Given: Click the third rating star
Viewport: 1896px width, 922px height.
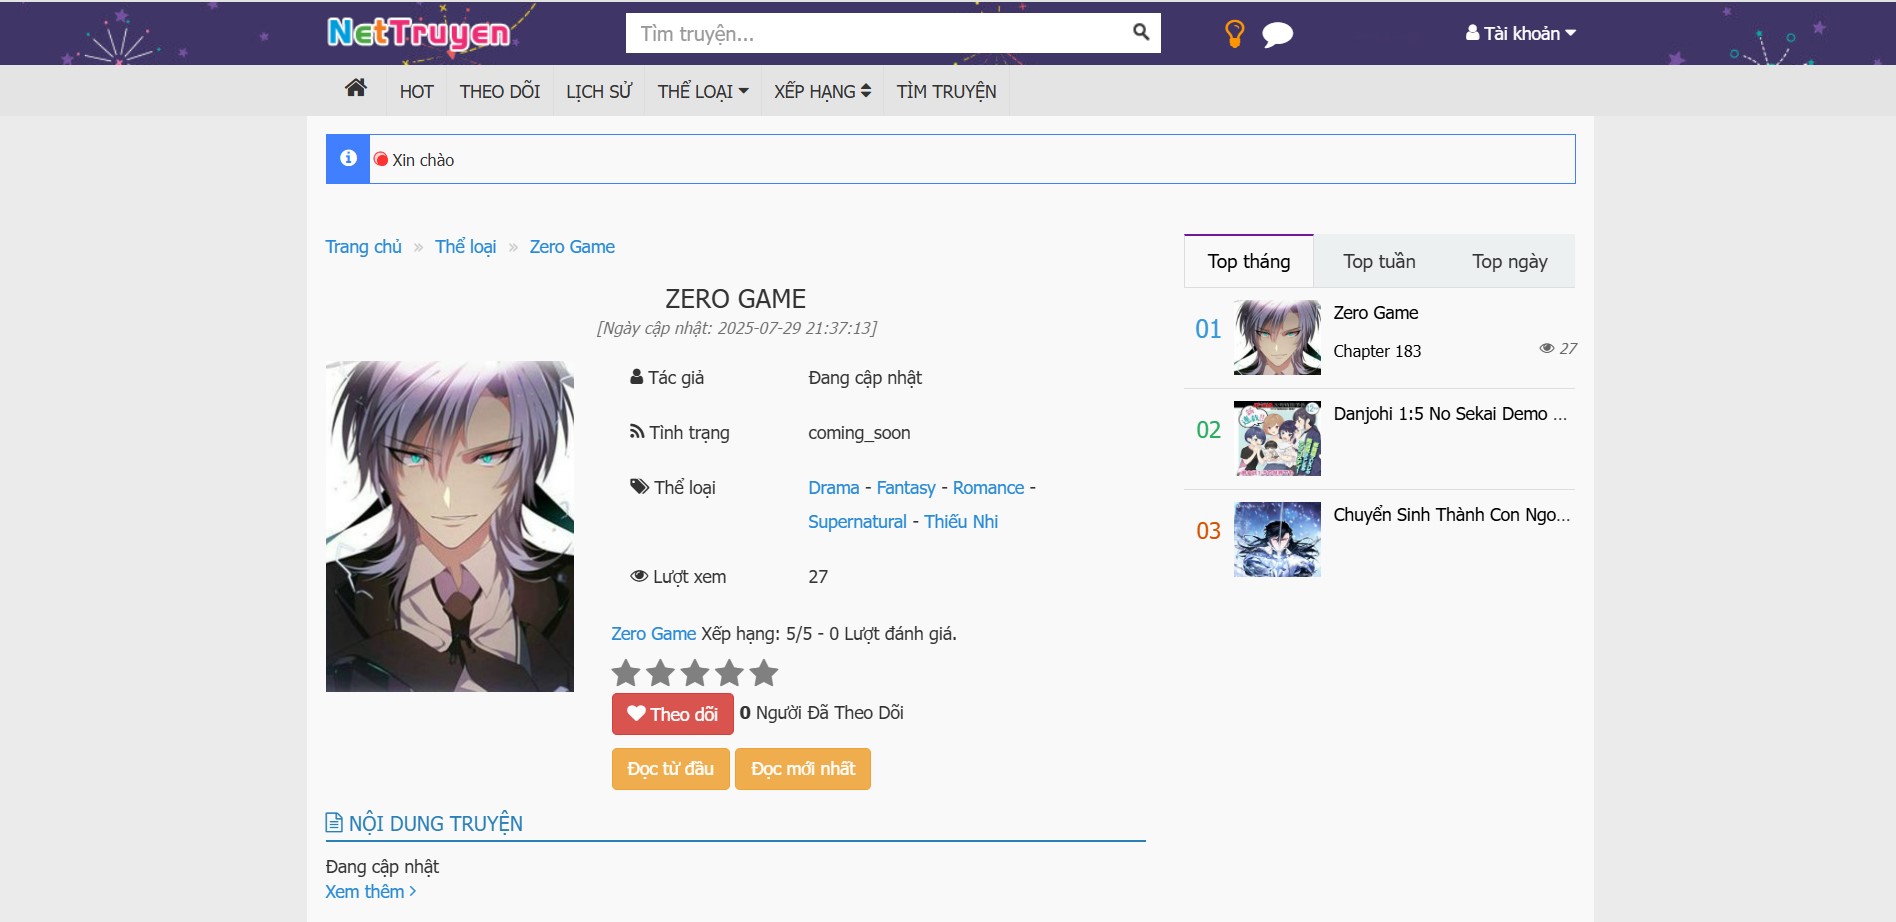Looking at the screenshot, I should (x=695, y=673).
